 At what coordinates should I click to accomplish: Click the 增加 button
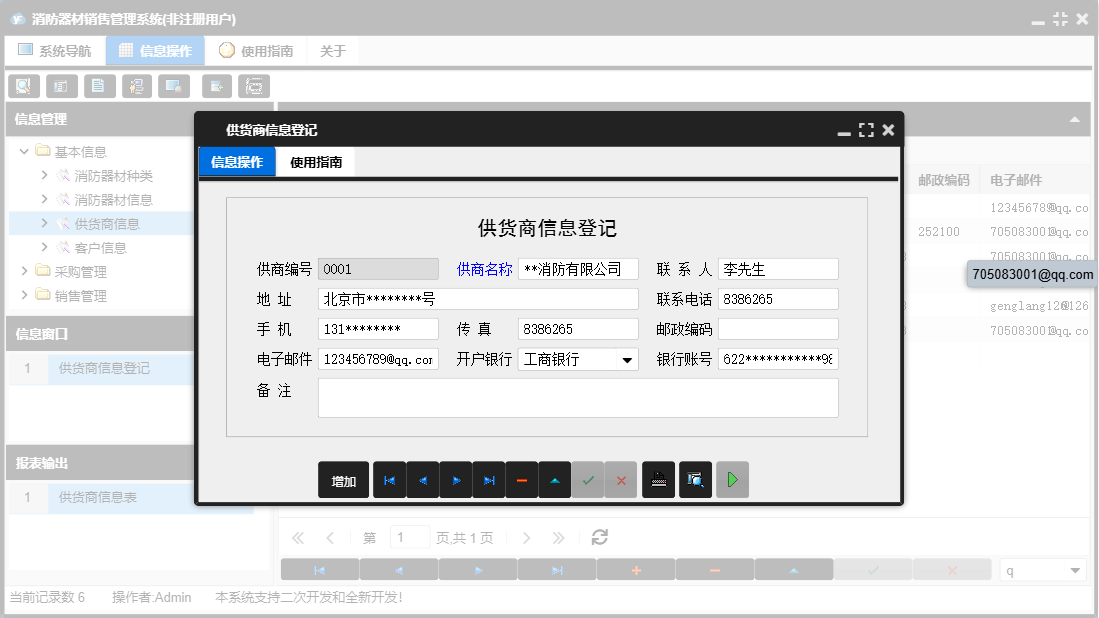pyautogui.click(x=343, y=479)
